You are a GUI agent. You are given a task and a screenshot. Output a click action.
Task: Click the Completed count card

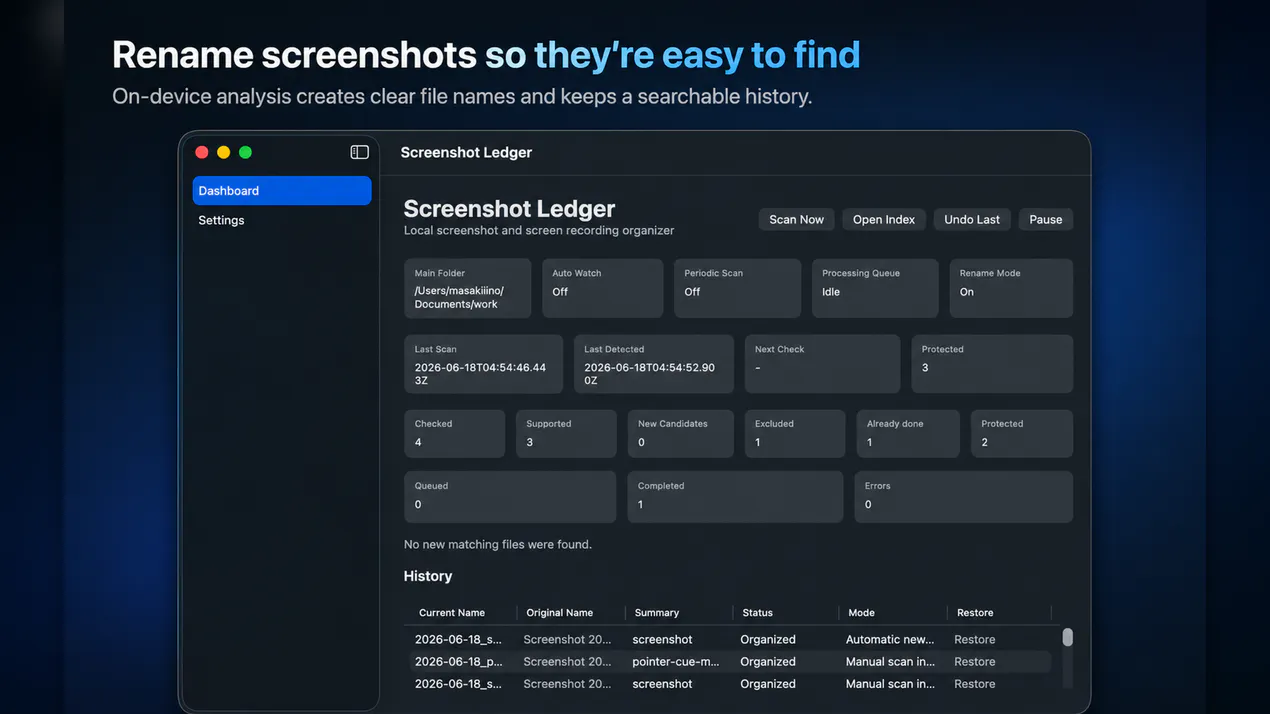tap(736, 497)
